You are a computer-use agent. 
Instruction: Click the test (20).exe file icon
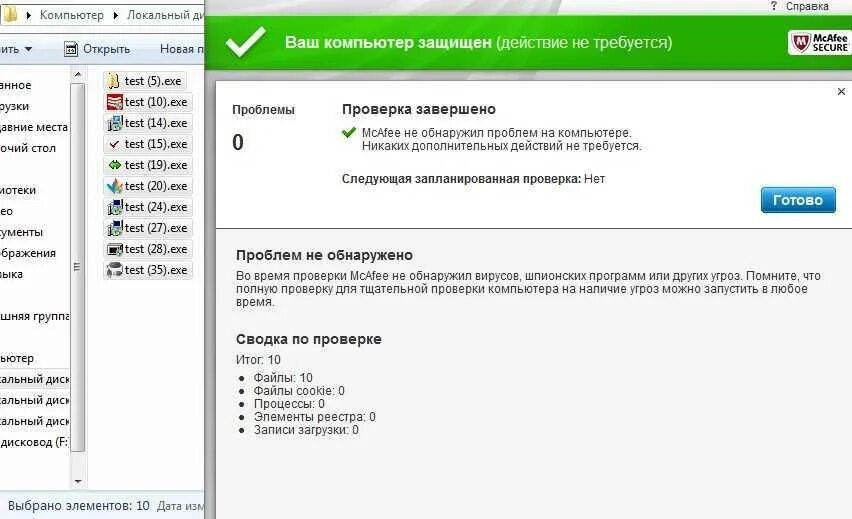(x=115, y=186)
